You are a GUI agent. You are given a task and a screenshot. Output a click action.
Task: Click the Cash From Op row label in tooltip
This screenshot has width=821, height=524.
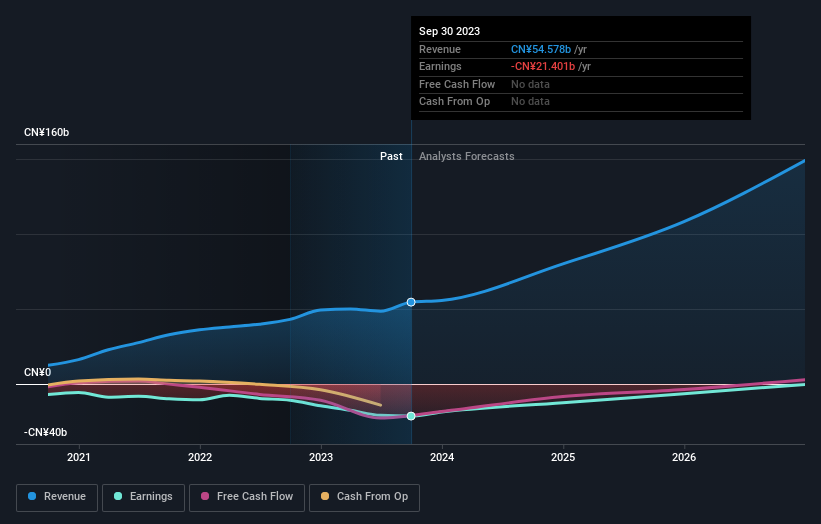[454, 102]
